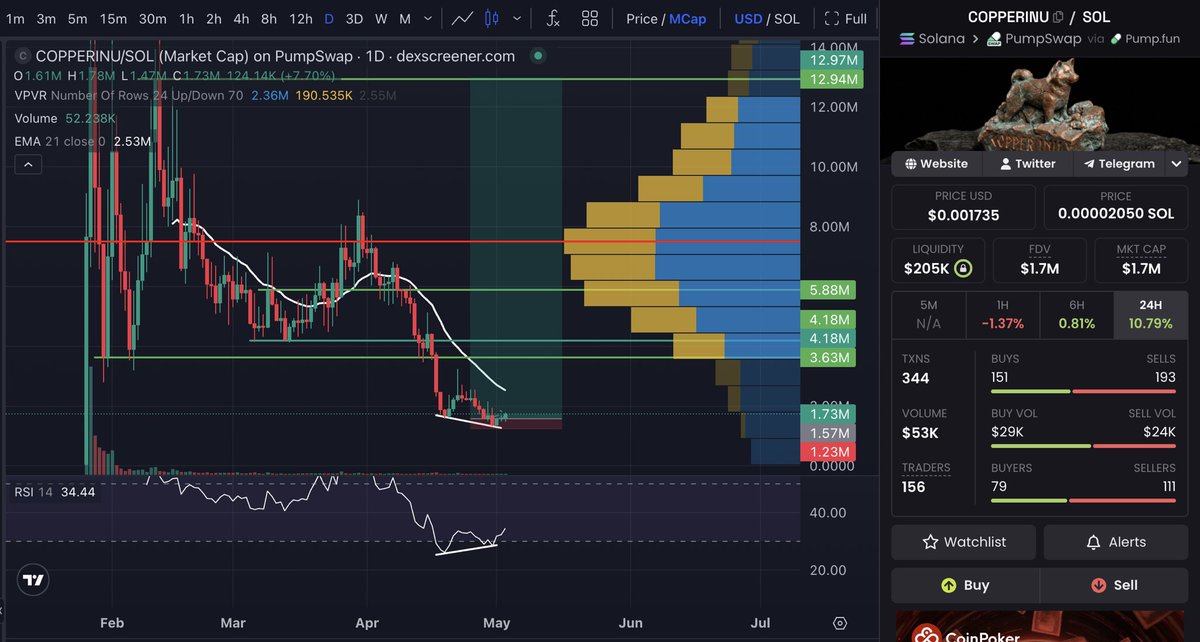Select the M monthly timeframe
Viewport: 1200px width, 642px height.
click(404, 18)
